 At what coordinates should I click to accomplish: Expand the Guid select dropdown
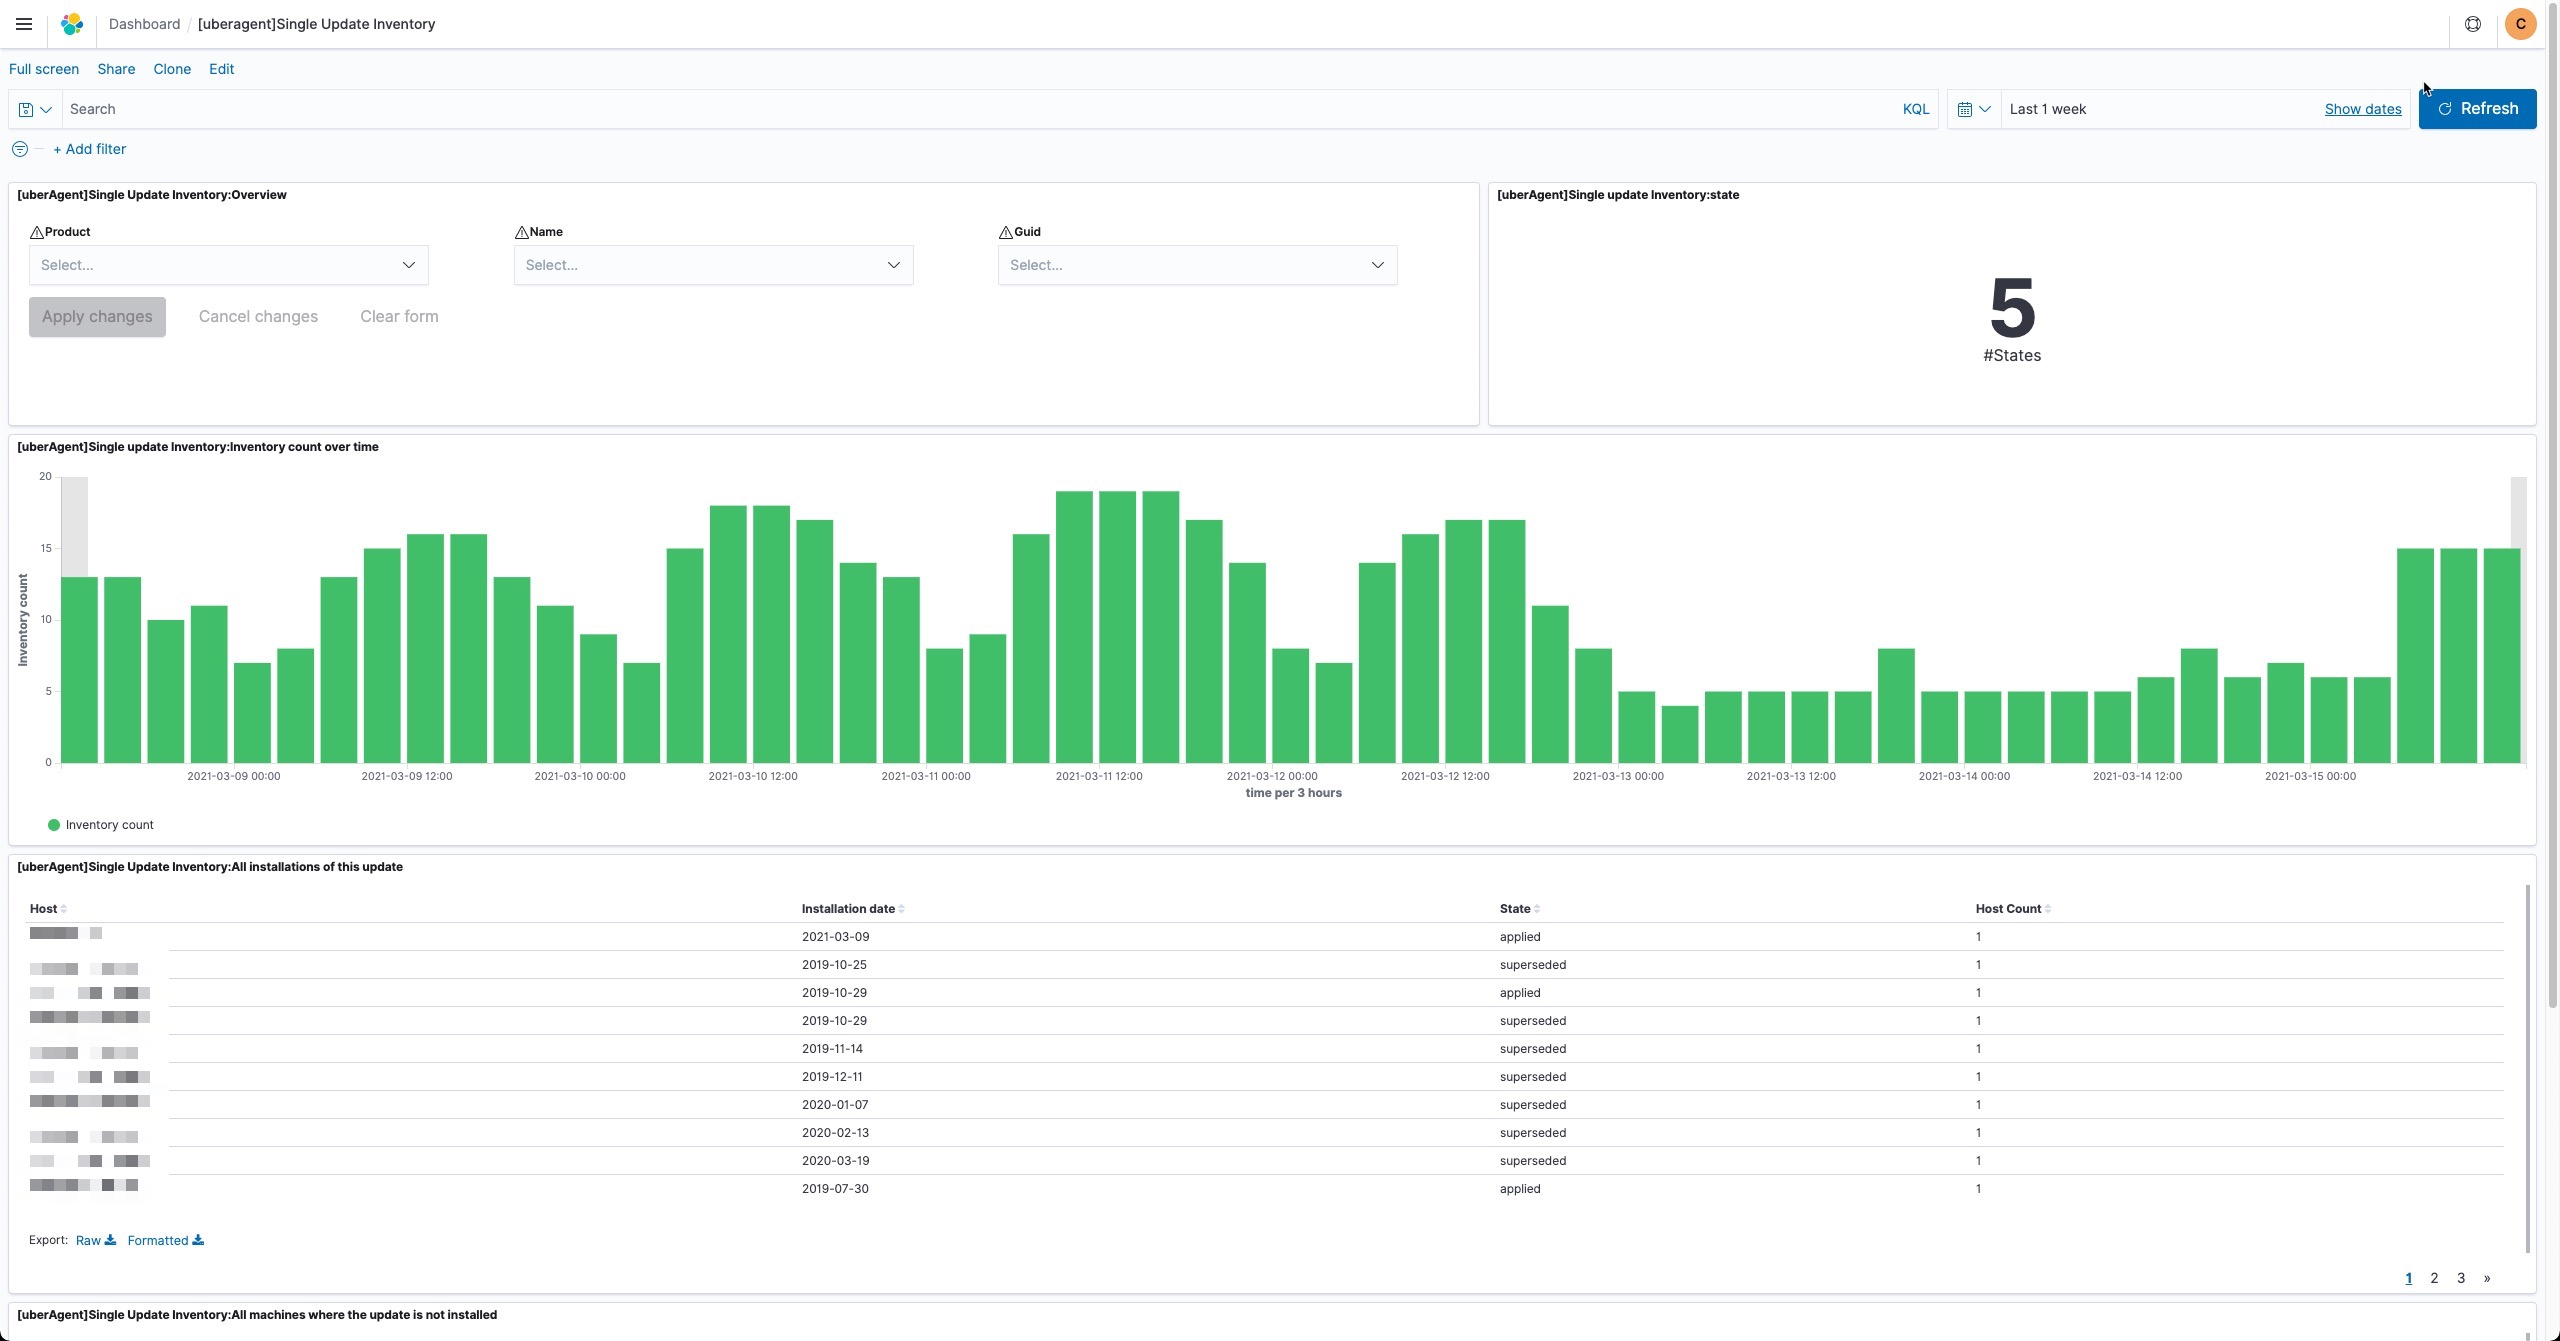(1197, 265)
